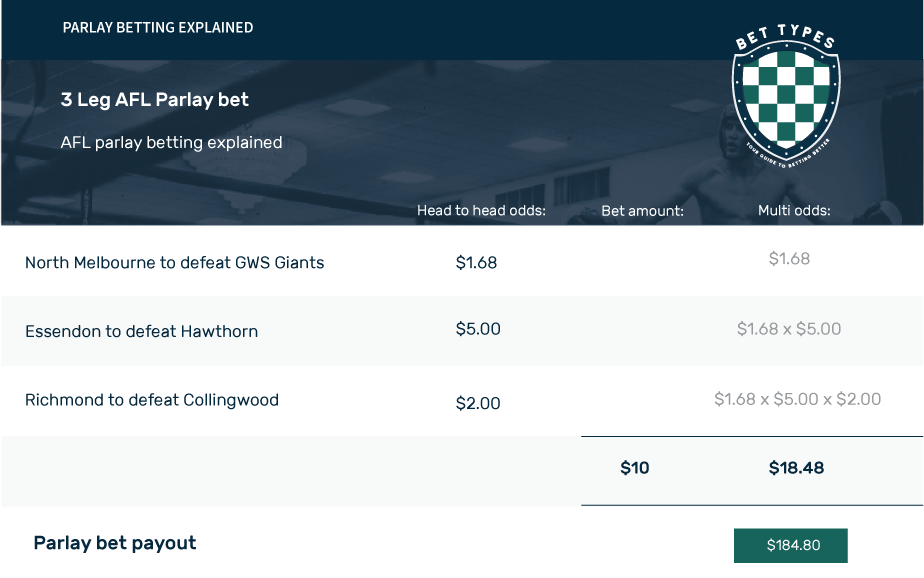Viewport: 924px width, 578px height.
Task: Click the Multi odds column header
Action: [x=794, y=210]
